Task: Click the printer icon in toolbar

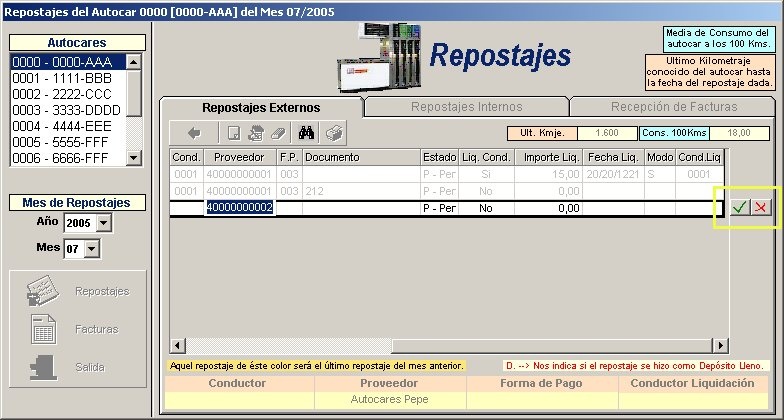Action: (333, 133)
